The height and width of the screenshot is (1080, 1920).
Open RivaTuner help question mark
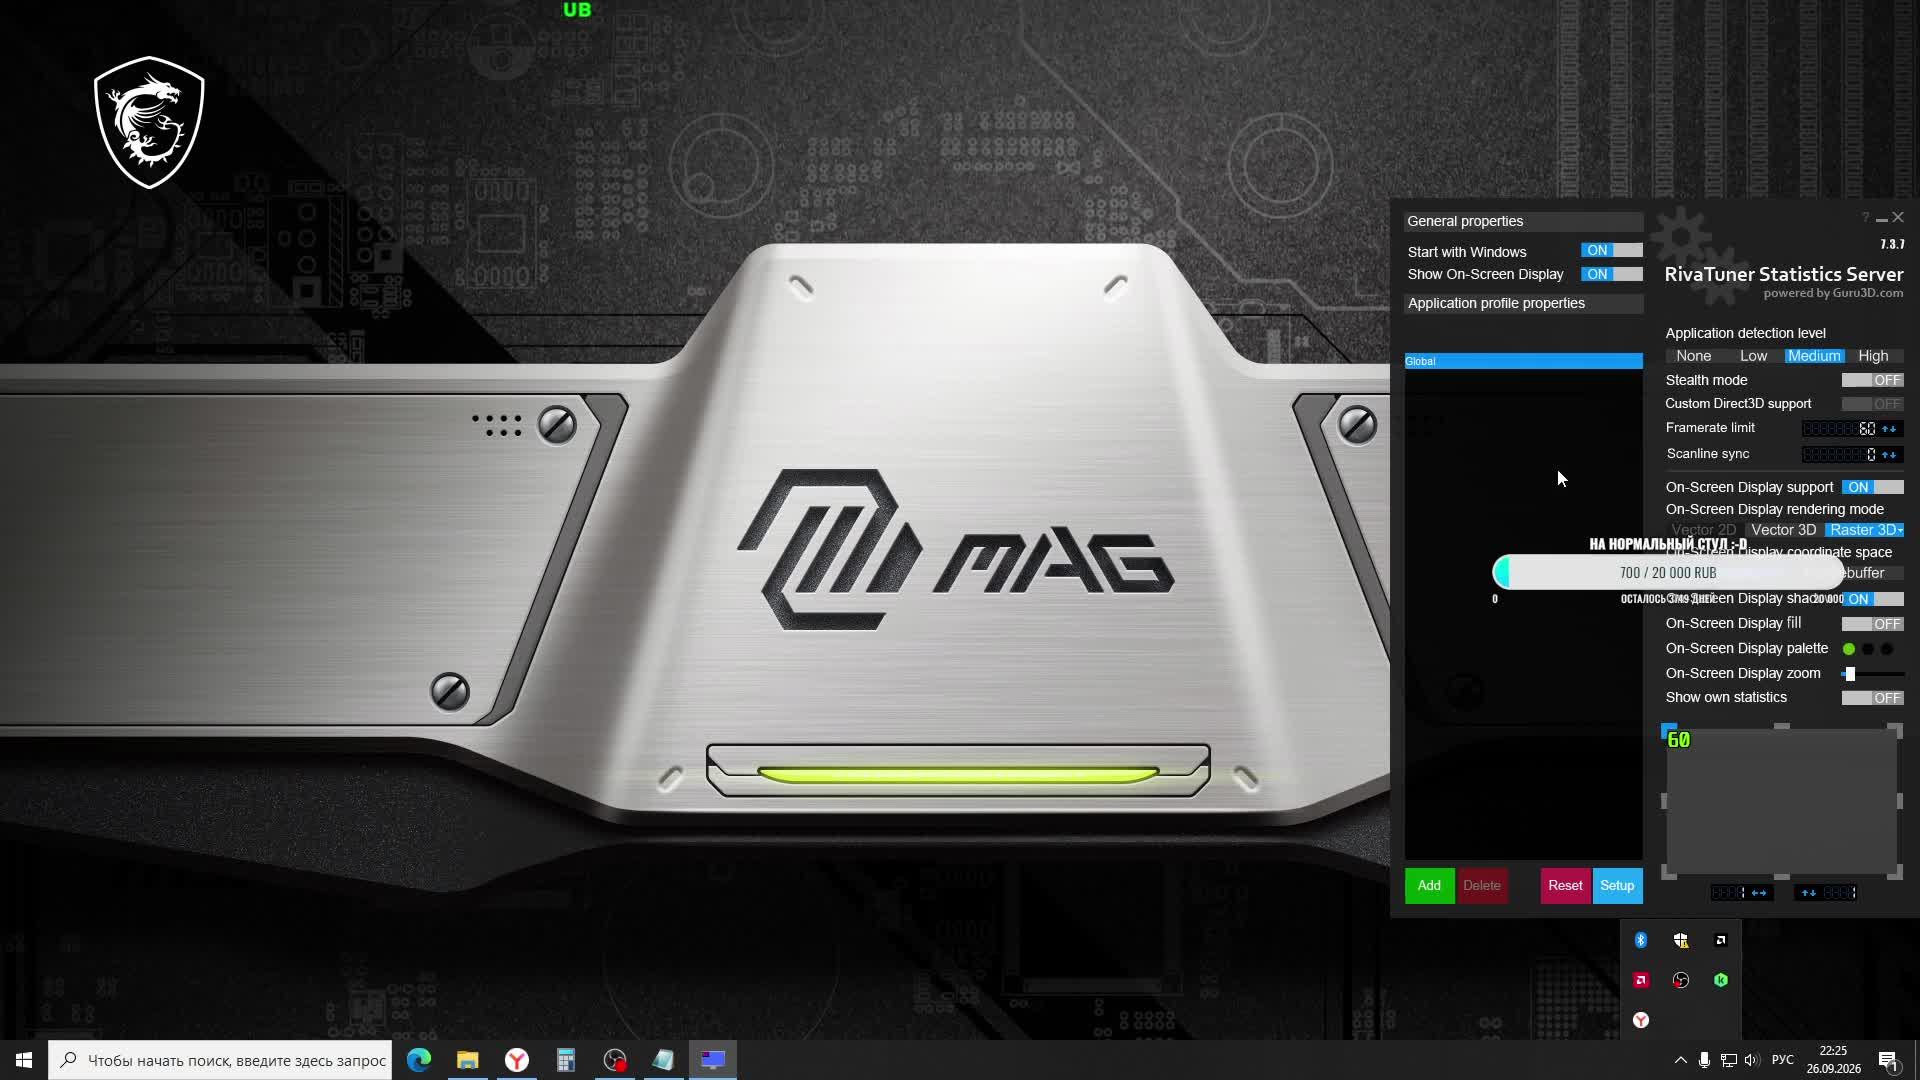(x=1865, y=218)
